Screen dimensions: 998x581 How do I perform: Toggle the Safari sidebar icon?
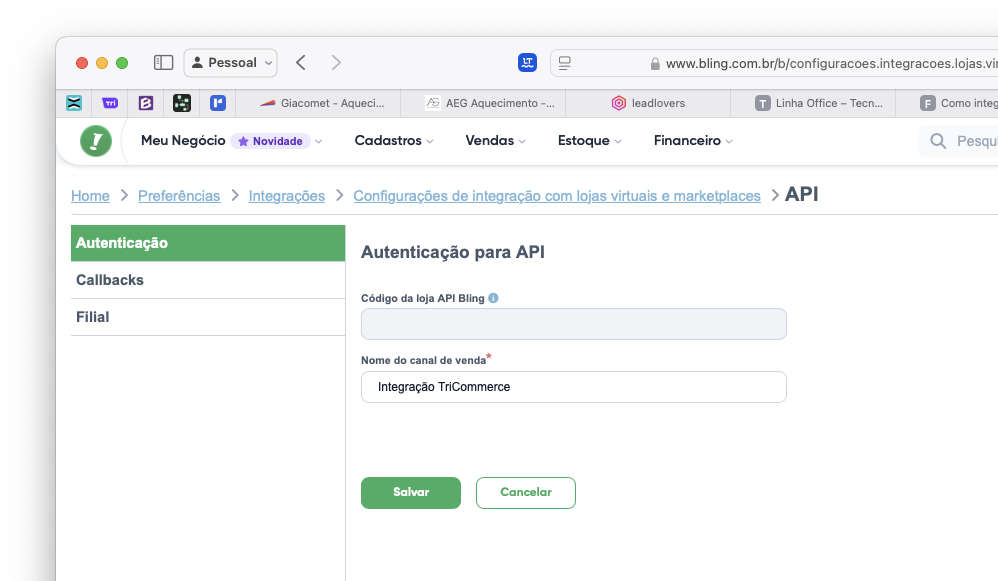coord(164,62)
